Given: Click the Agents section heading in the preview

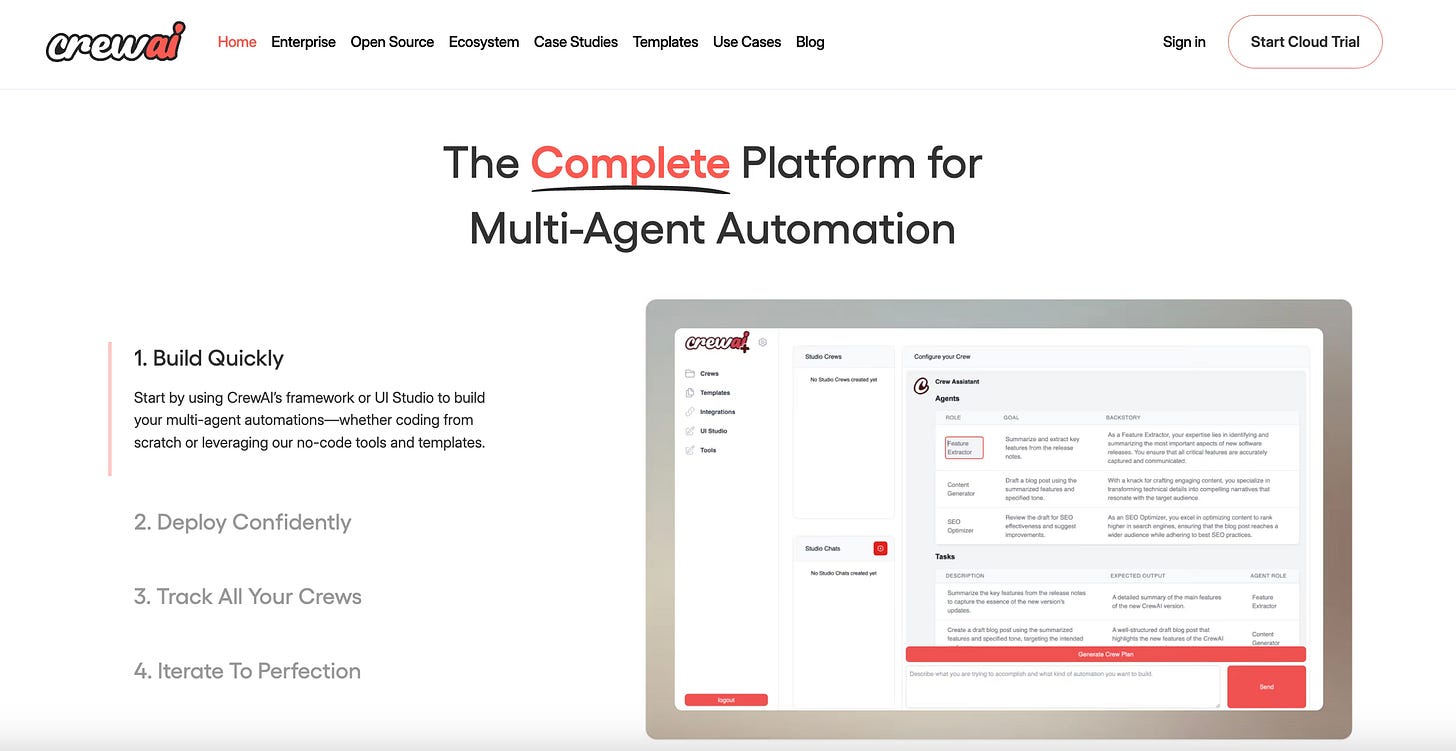Looking at the screenshot, I should [947, 398].
